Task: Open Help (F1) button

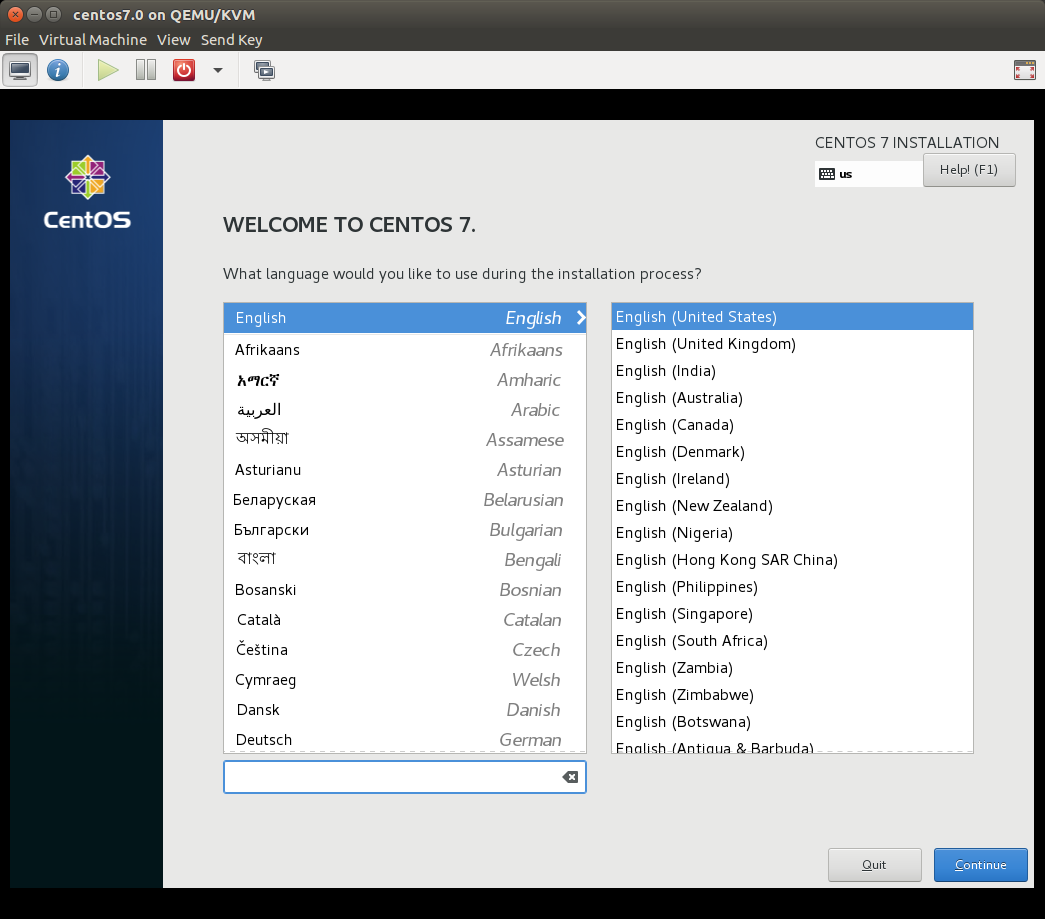Action: click(x=968, y=170)
